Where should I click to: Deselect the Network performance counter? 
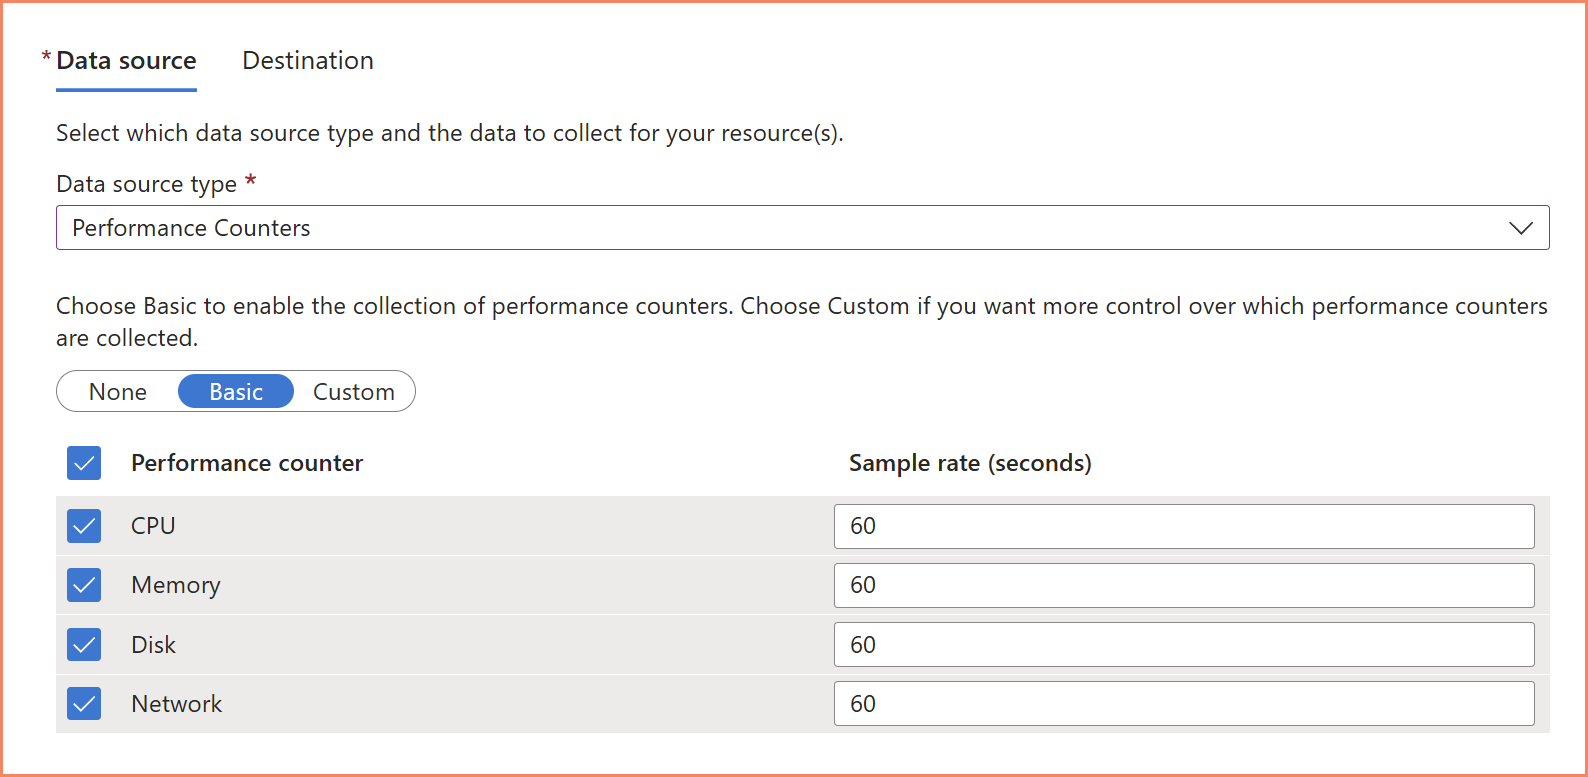click(x=84, y=703)
